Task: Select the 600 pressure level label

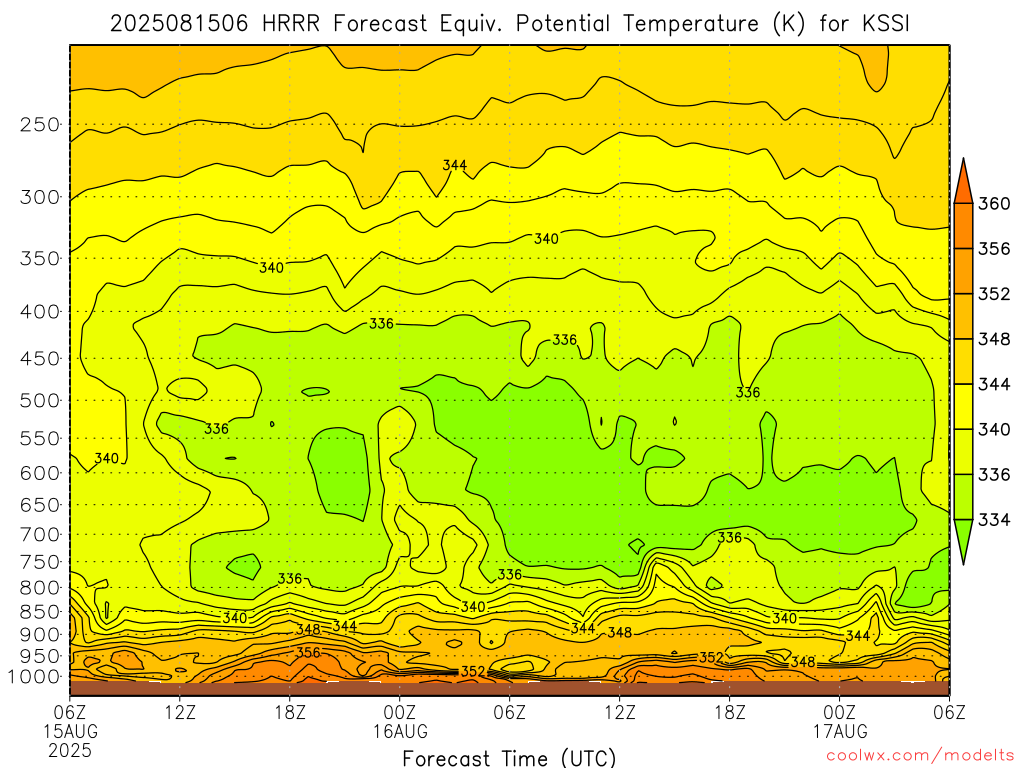Action: click(x=40, y=473)
